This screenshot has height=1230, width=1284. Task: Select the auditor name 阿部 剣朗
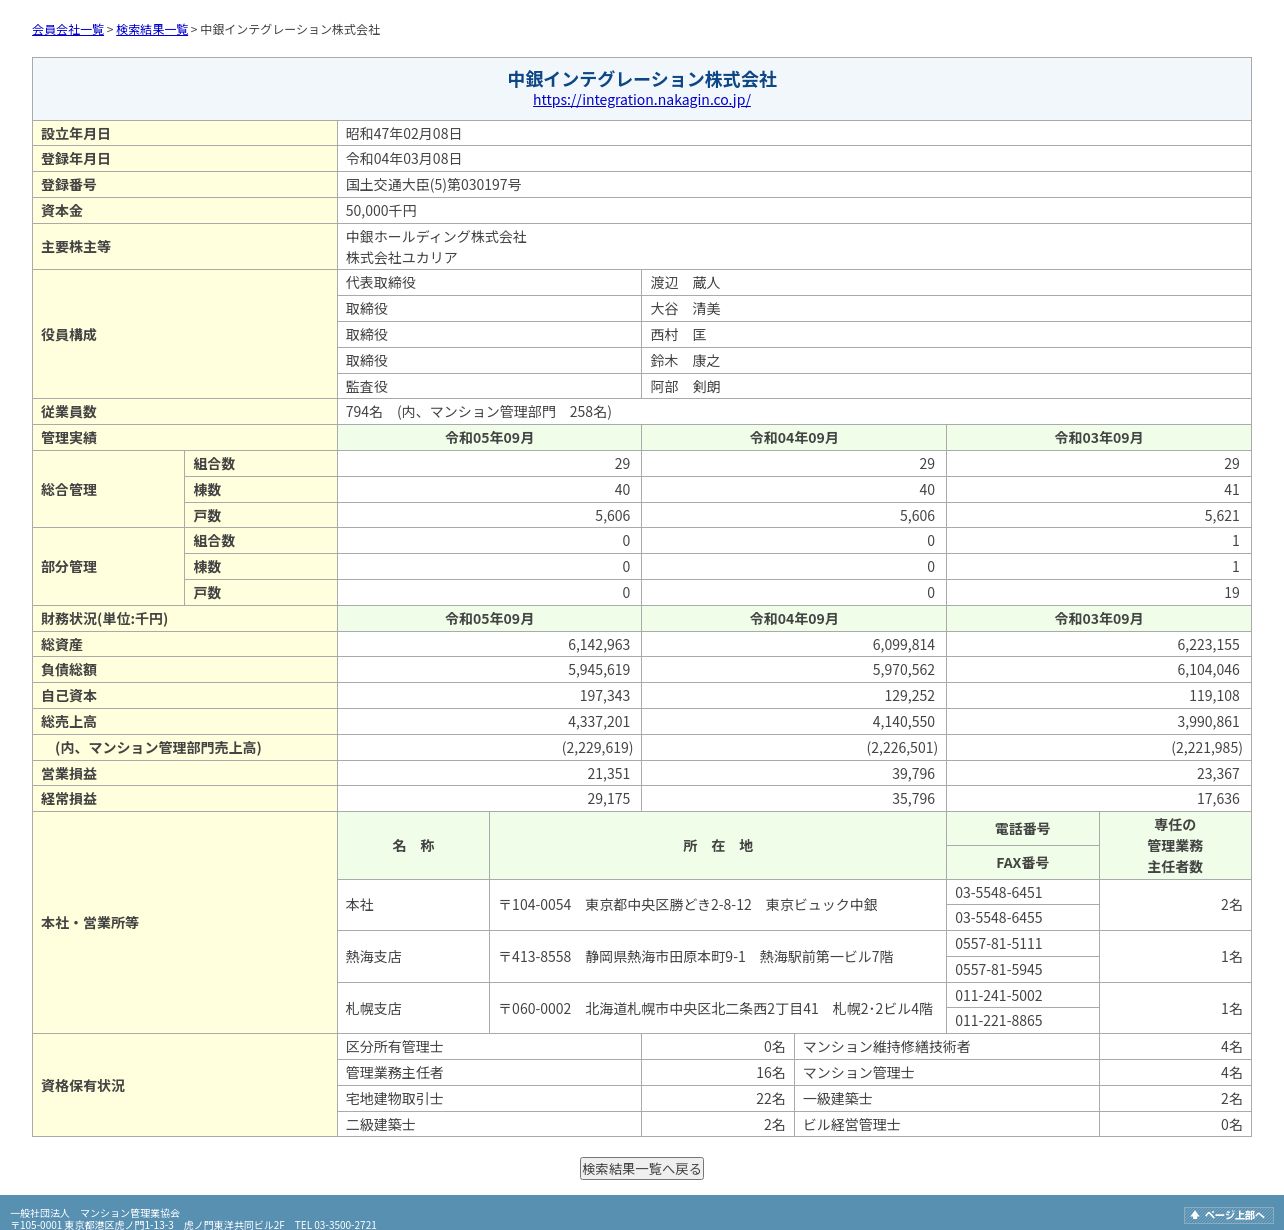685,387
